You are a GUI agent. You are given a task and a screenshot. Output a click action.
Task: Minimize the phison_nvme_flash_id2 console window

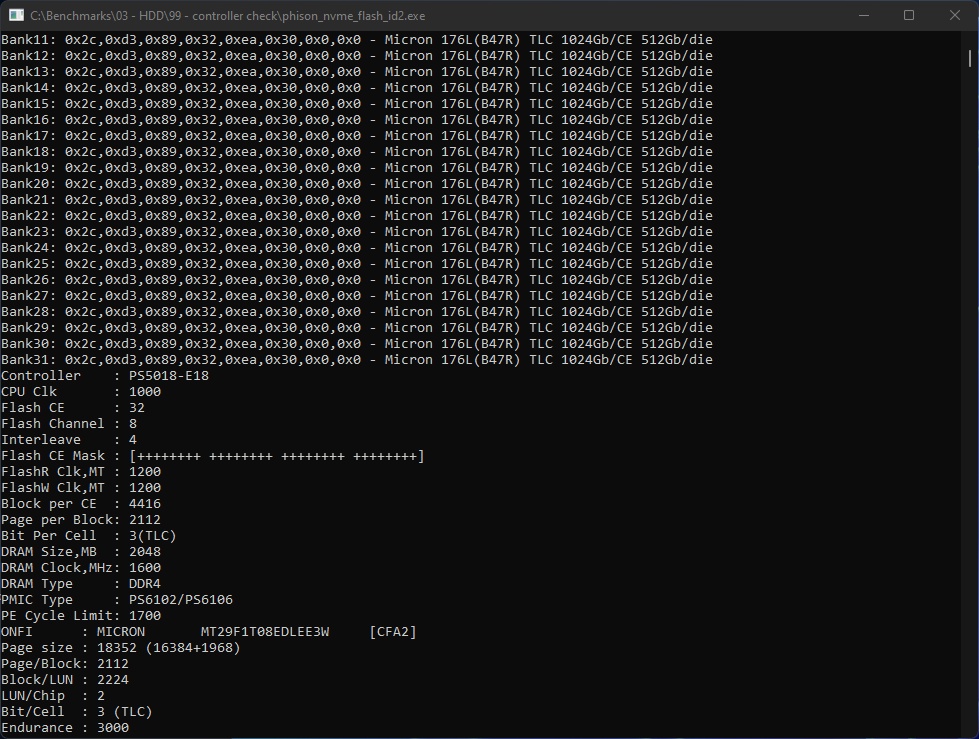click(863, 16)
